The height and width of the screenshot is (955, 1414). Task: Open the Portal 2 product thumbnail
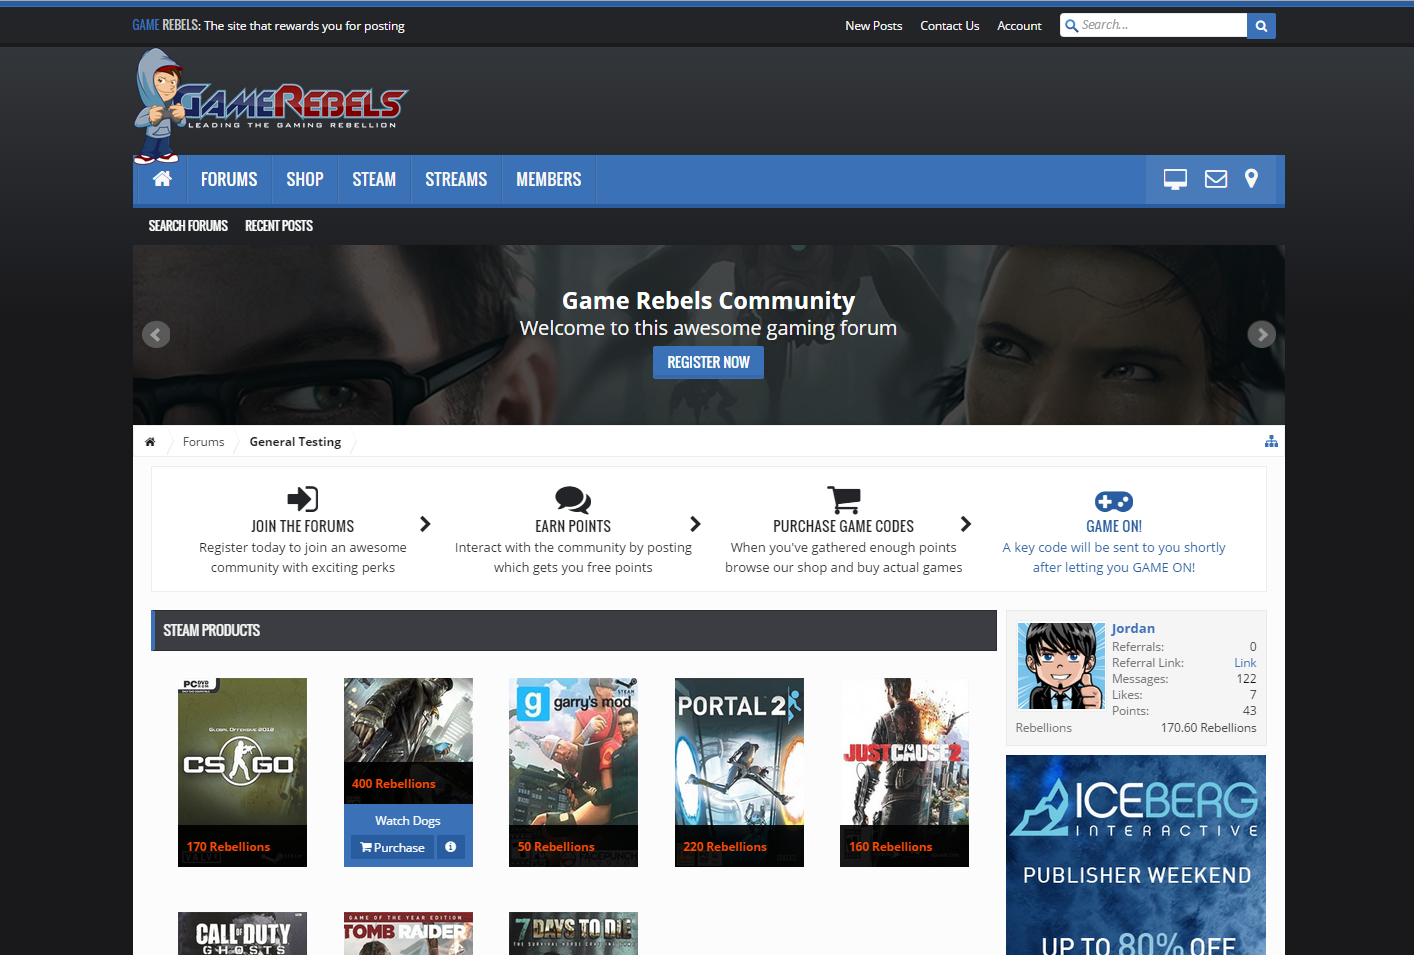[739, 772]
